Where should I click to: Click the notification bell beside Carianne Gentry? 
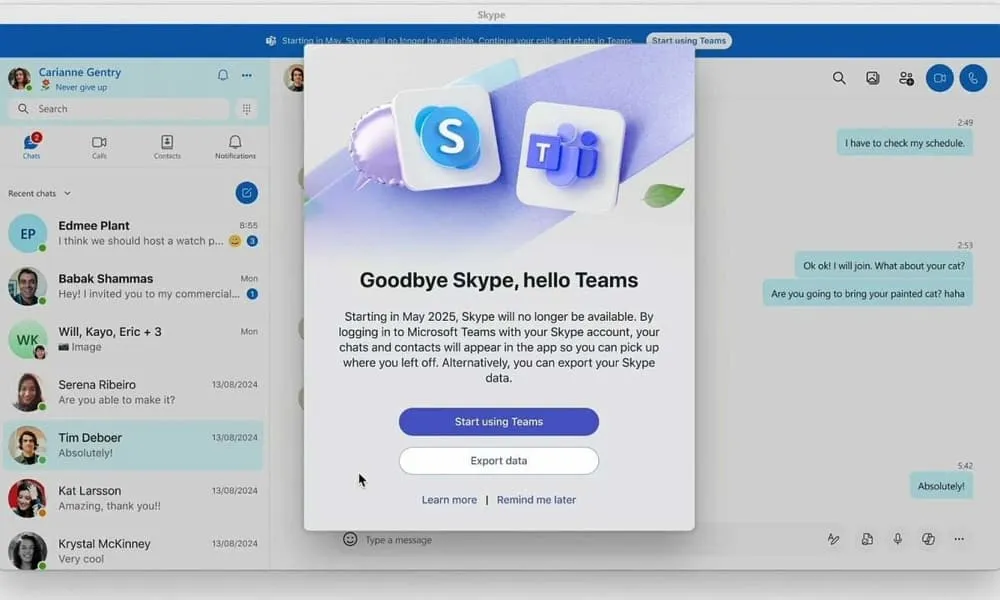[223, 75]
